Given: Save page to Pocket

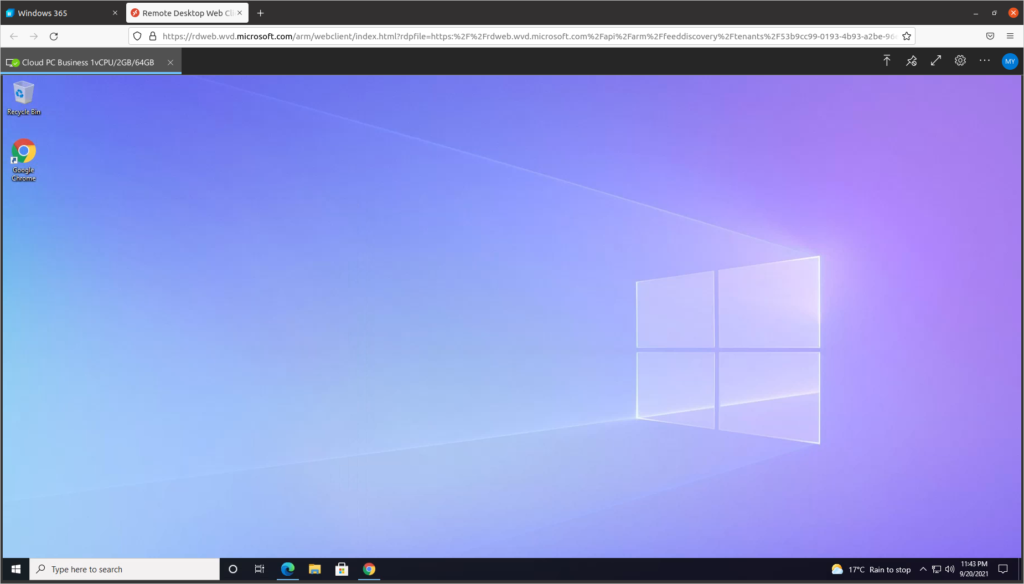Looking at the screenshot, I should (x=990, y=37).
